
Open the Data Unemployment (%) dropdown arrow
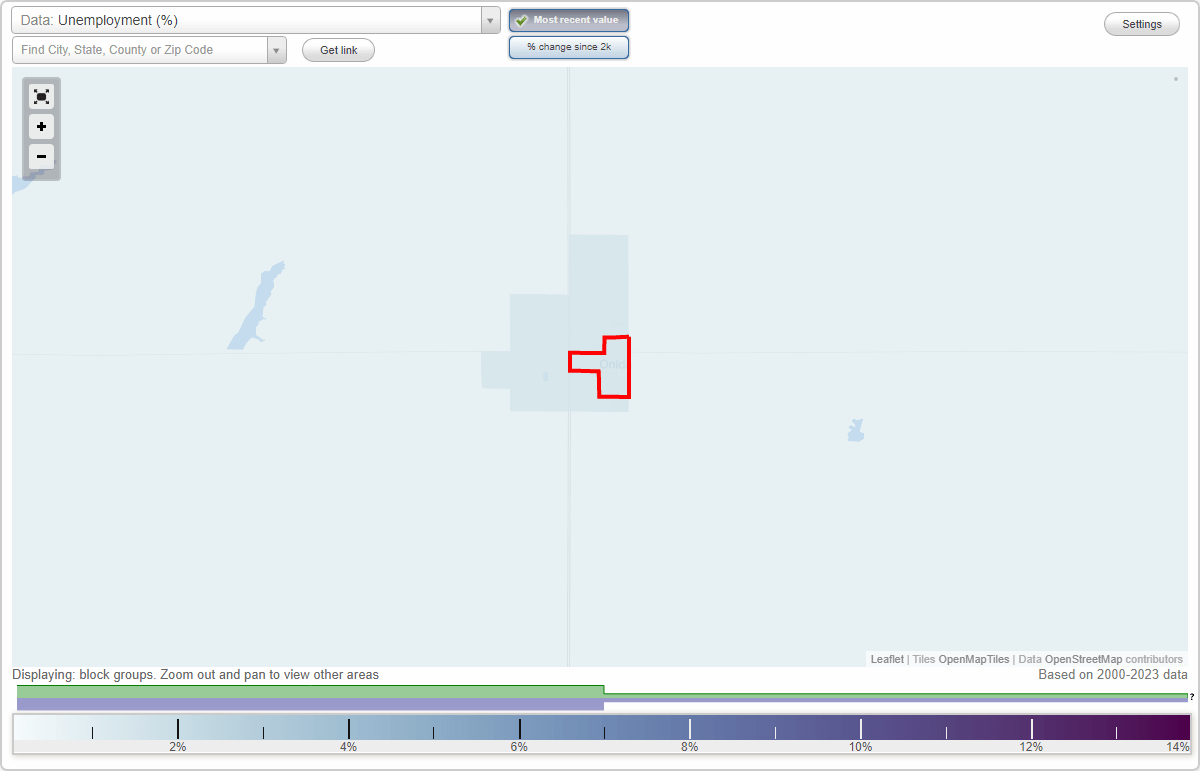tap(490, 20)
